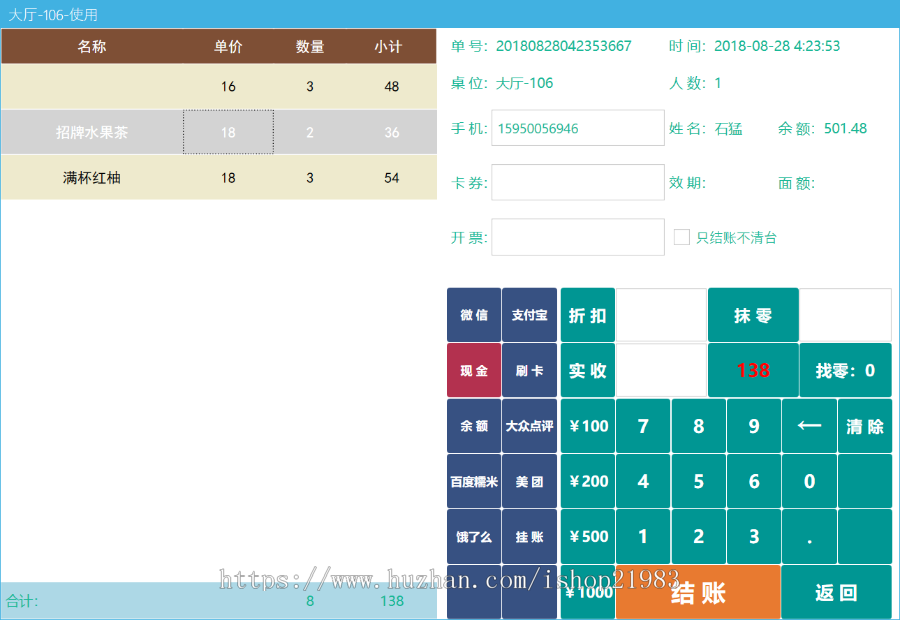Select 微信 payment method
Image resolution: width=900 pixels, height=620 pixels.
(x=474, y=316)
